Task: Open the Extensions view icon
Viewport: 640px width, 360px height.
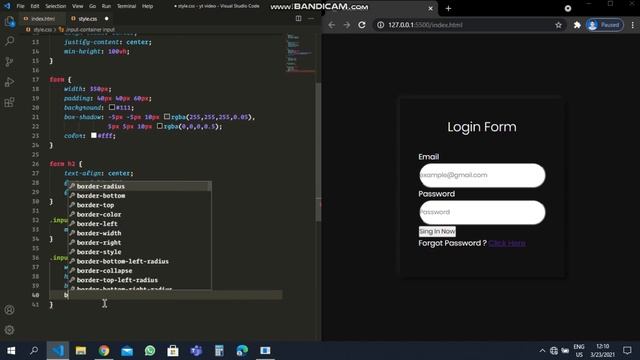Action: coord(9,102)
